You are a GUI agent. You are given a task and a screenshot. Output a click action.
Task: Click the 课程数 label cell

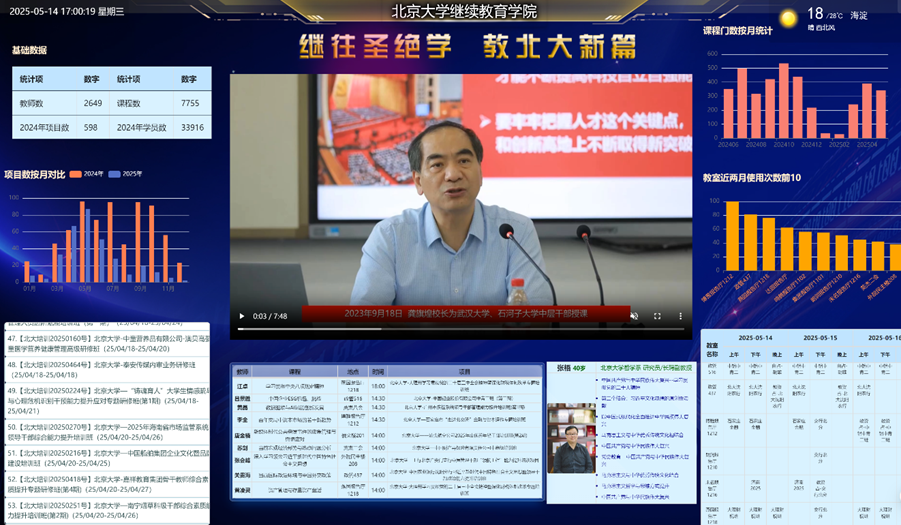coord(129,103)
